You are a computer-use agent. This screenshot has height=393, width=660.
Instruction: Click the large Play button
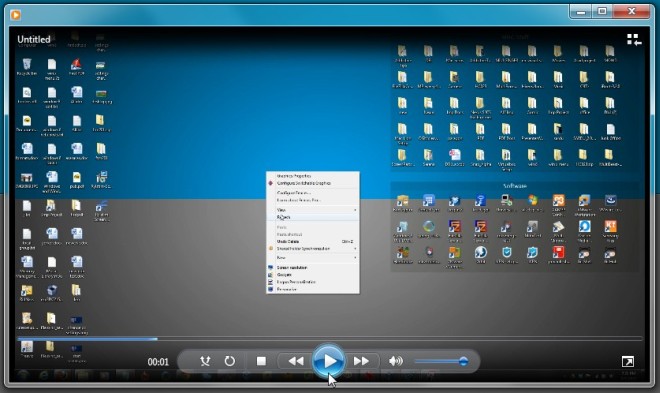click(x=329, y=361)
